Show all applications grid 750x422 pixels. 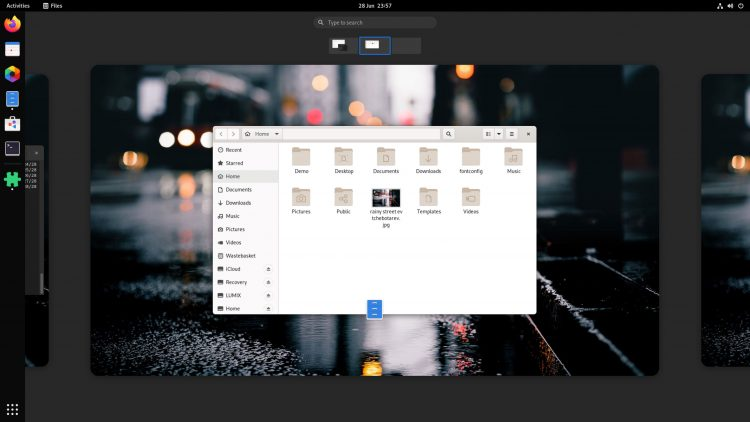(12, 410)
